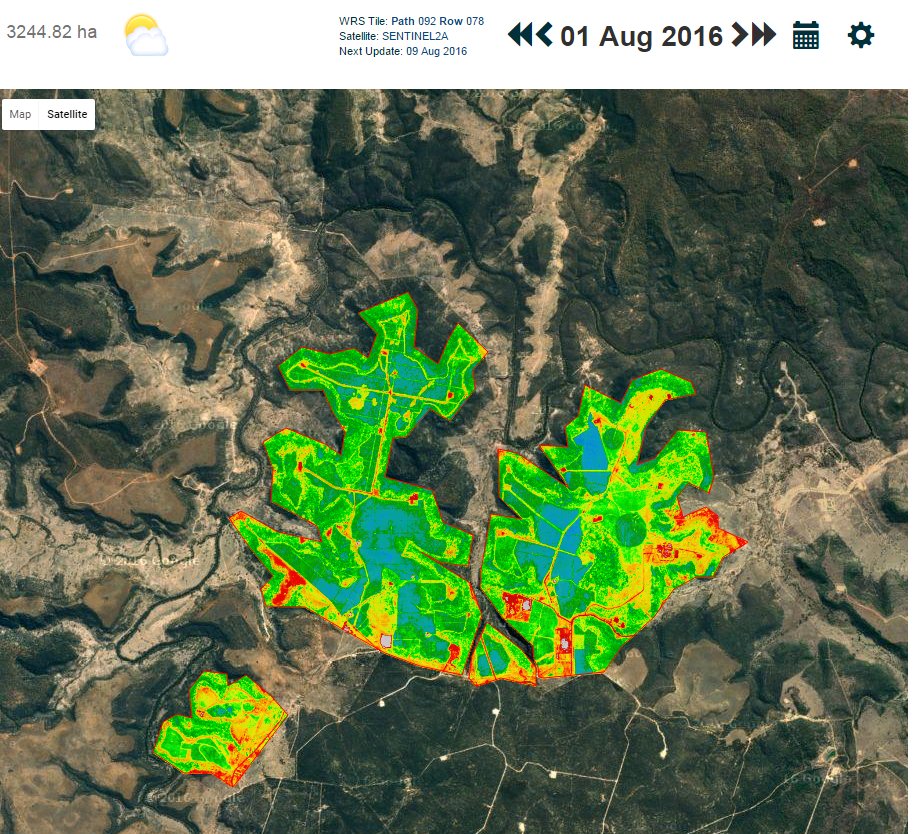
Task: Click the Satellite: SENTINEL2A text
Action: coord(393,36)
